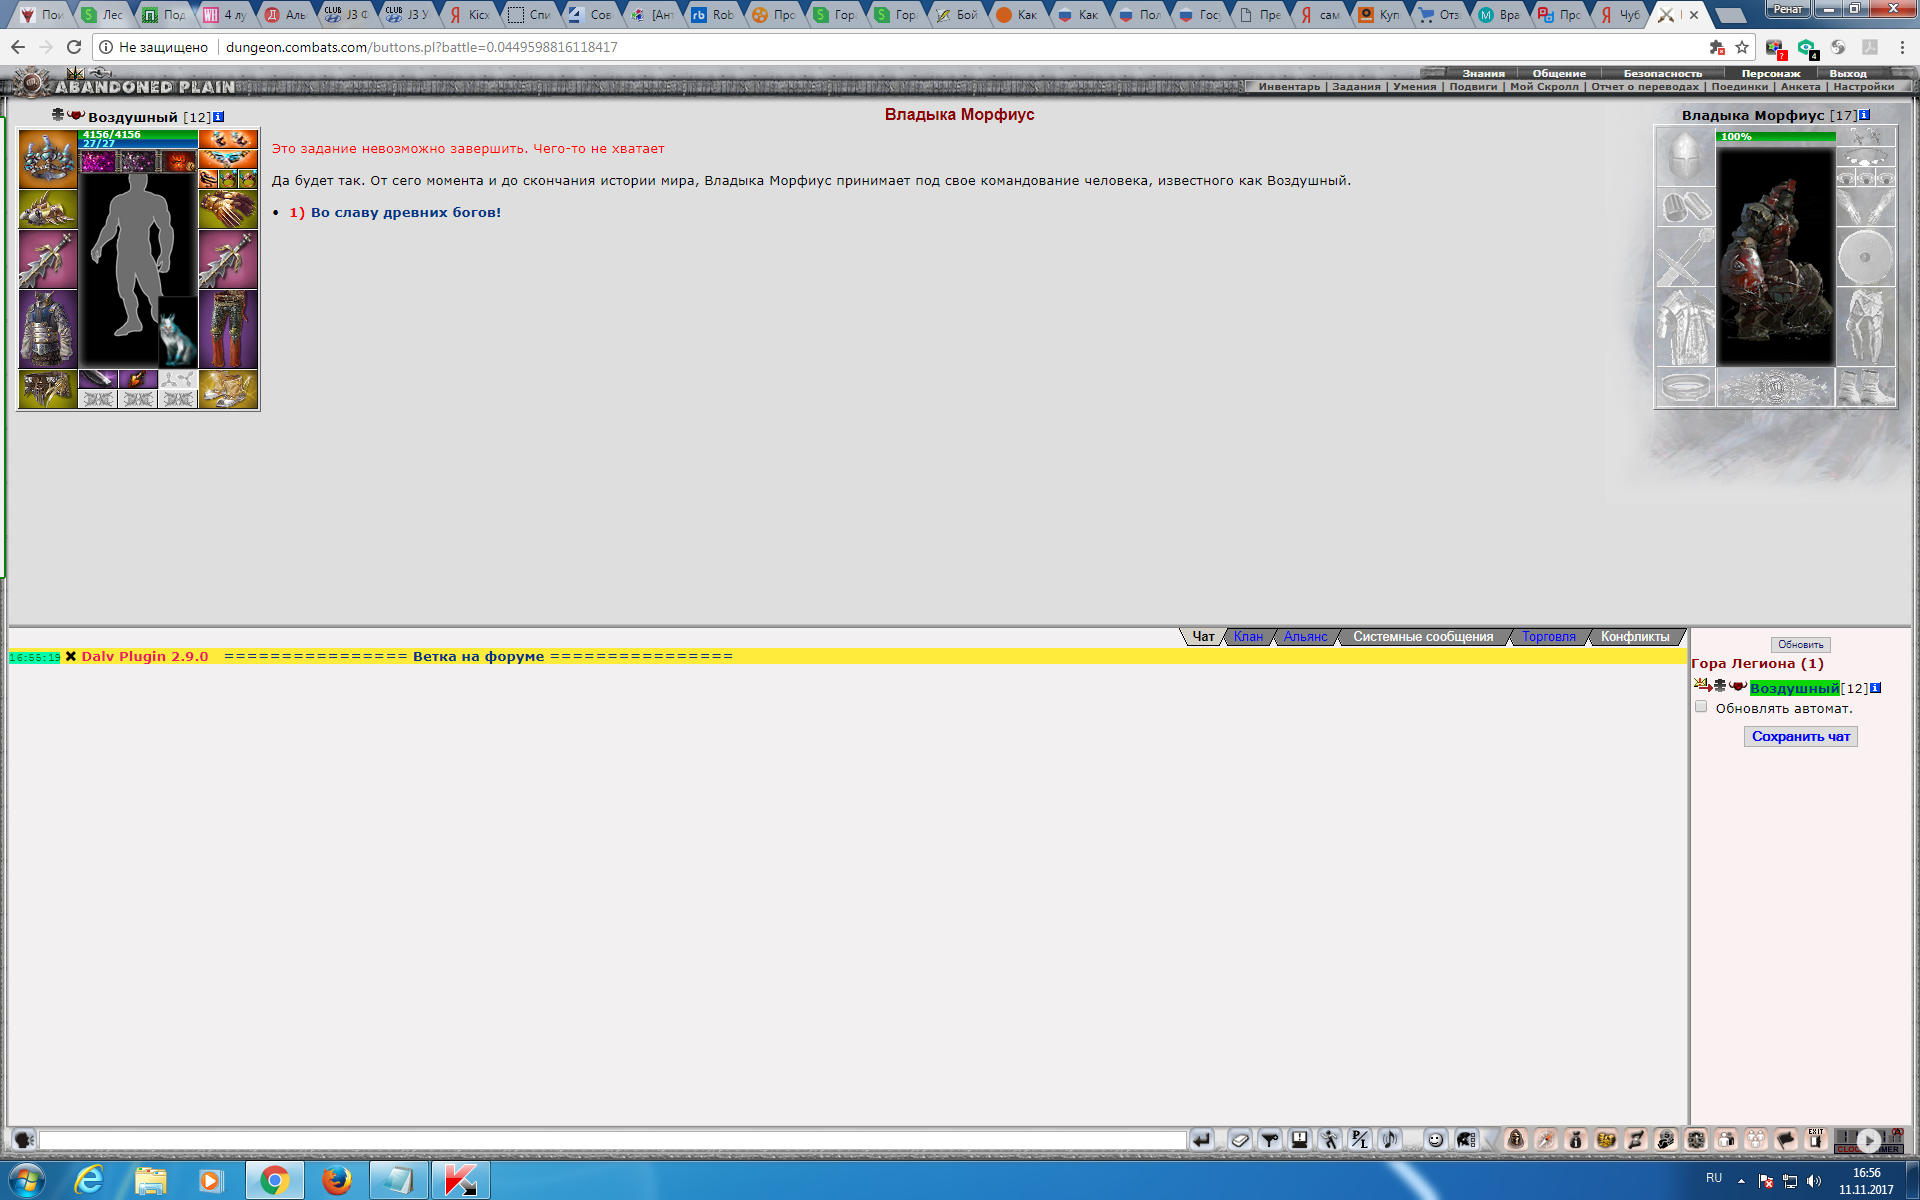
Task: Click the earrings equipment slot
Action: (x=228, y=139)
